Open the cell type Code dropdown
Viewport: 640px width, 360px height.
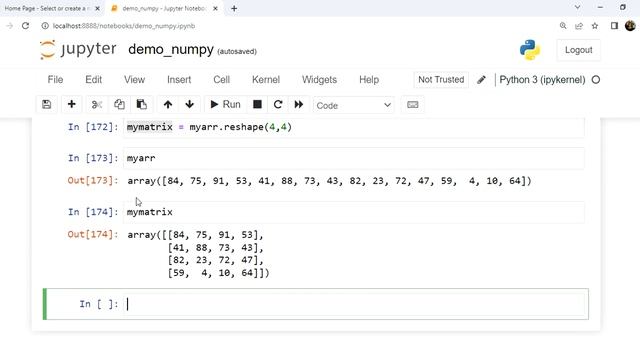(353, 105)
